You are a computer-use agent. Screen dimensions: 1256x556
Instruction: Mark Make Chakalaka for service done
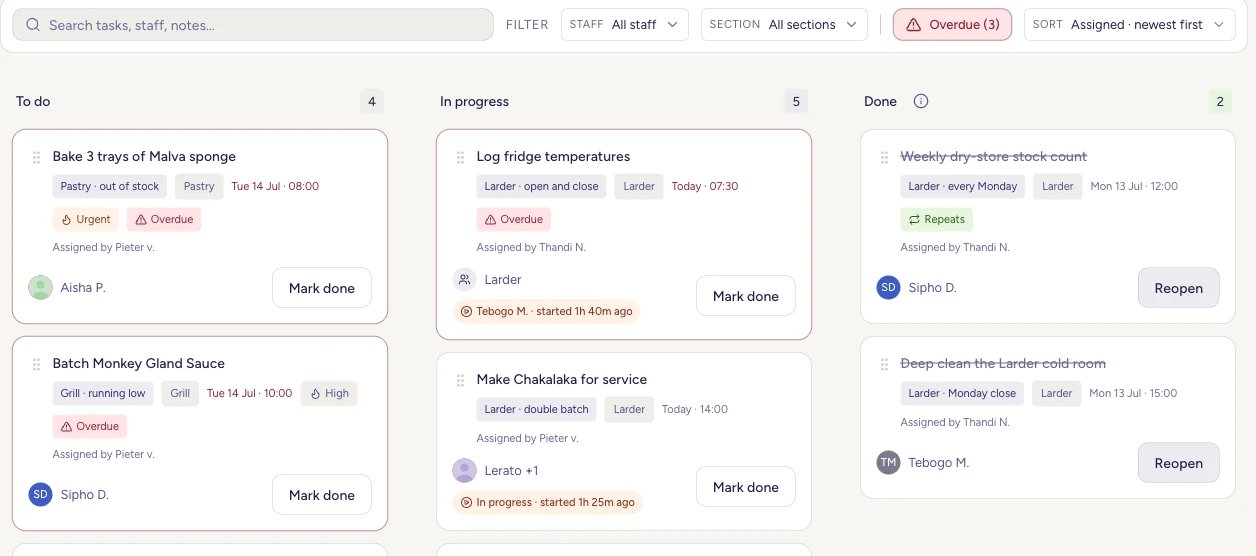tap(746, 487)
